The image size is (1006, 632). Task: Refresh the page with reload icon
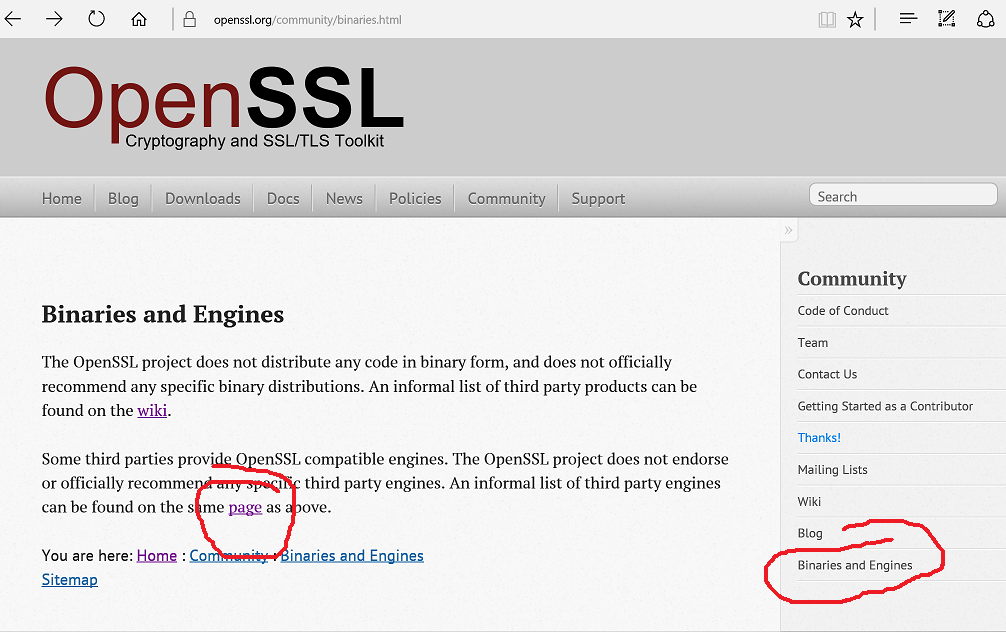click(96, 19)
